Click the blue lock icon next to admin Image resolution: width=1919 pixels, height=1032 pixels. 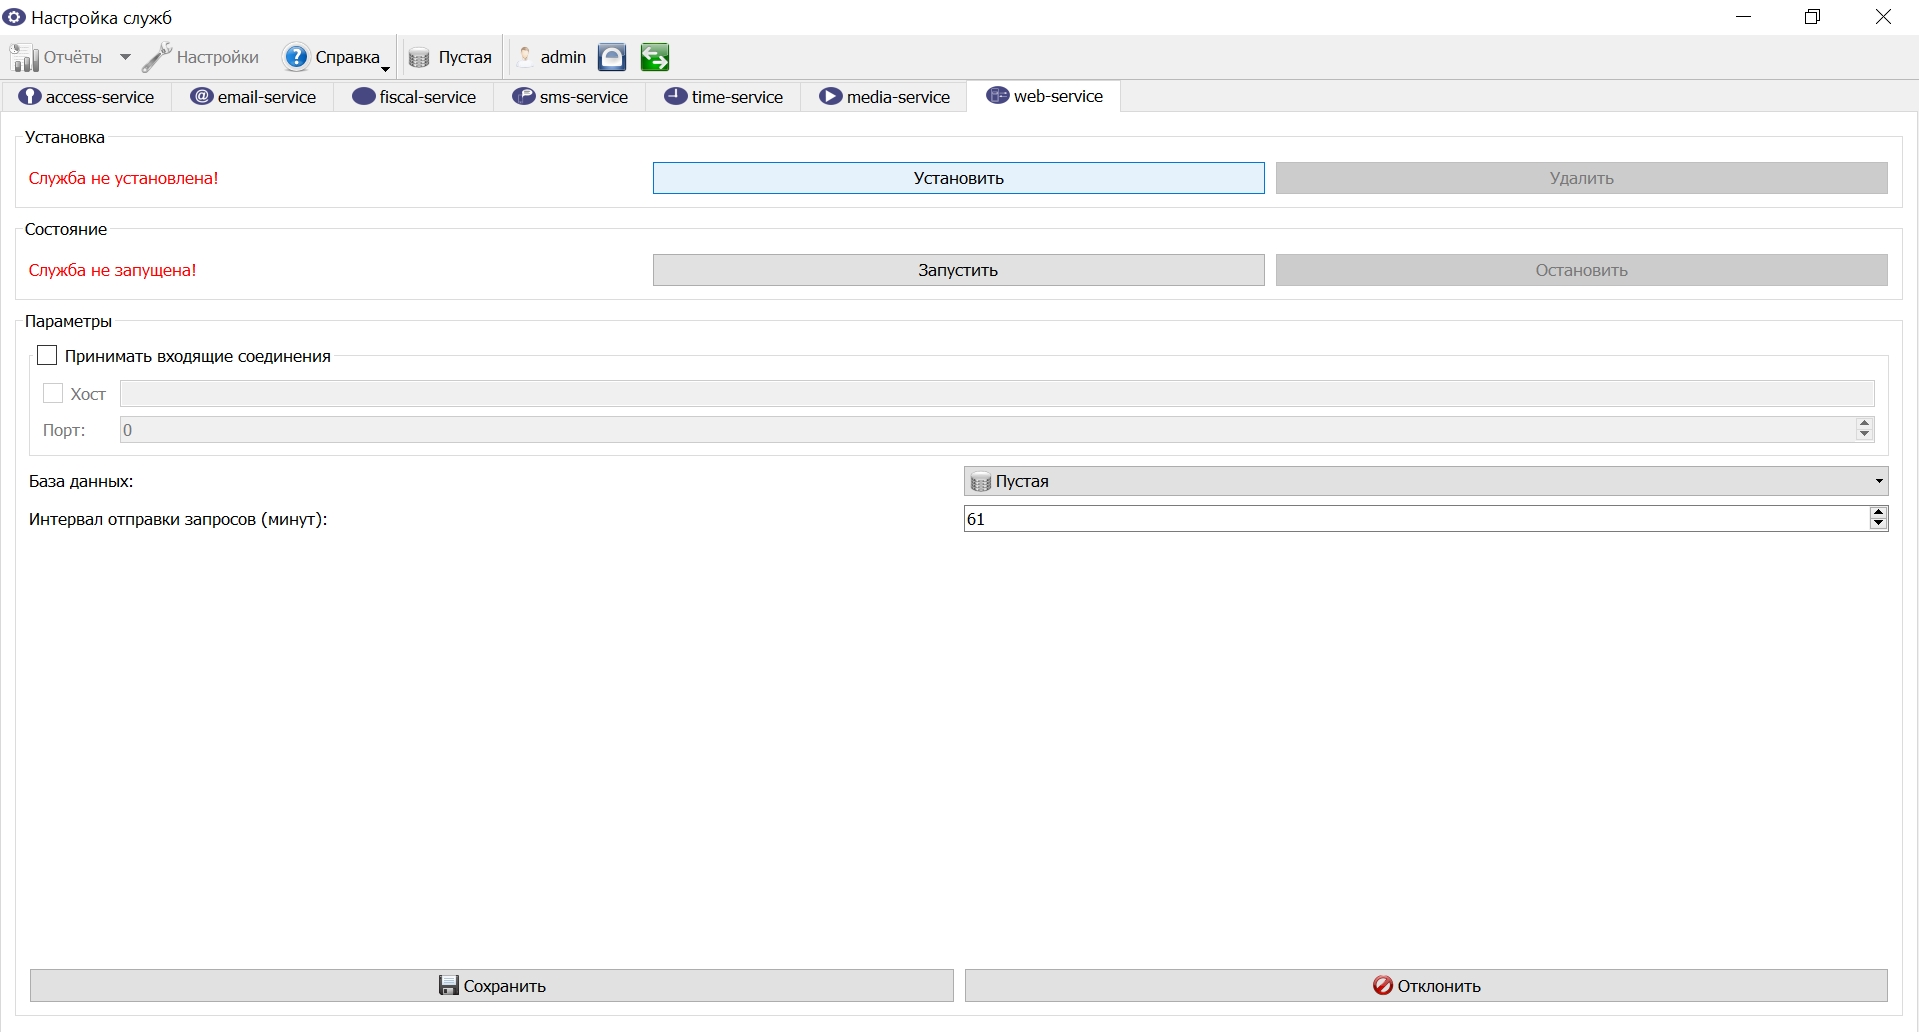click(612, 57)
